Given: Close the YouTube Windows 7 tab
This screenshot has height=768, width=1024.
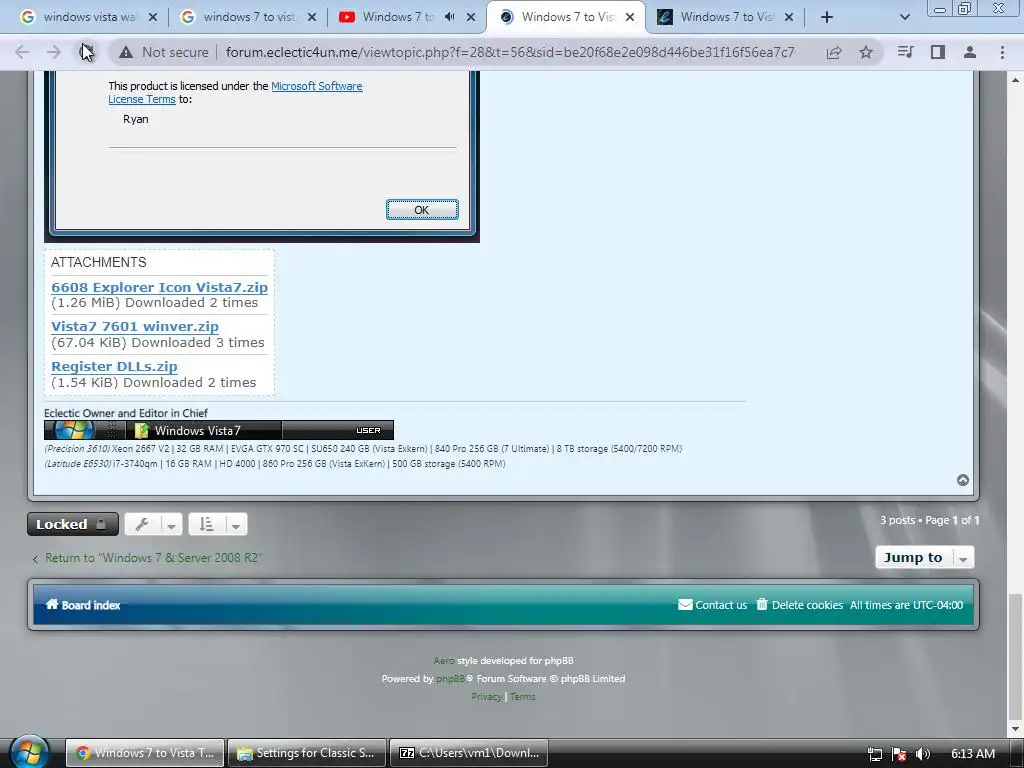Looking at the screenshot, I should coord(471,17).
